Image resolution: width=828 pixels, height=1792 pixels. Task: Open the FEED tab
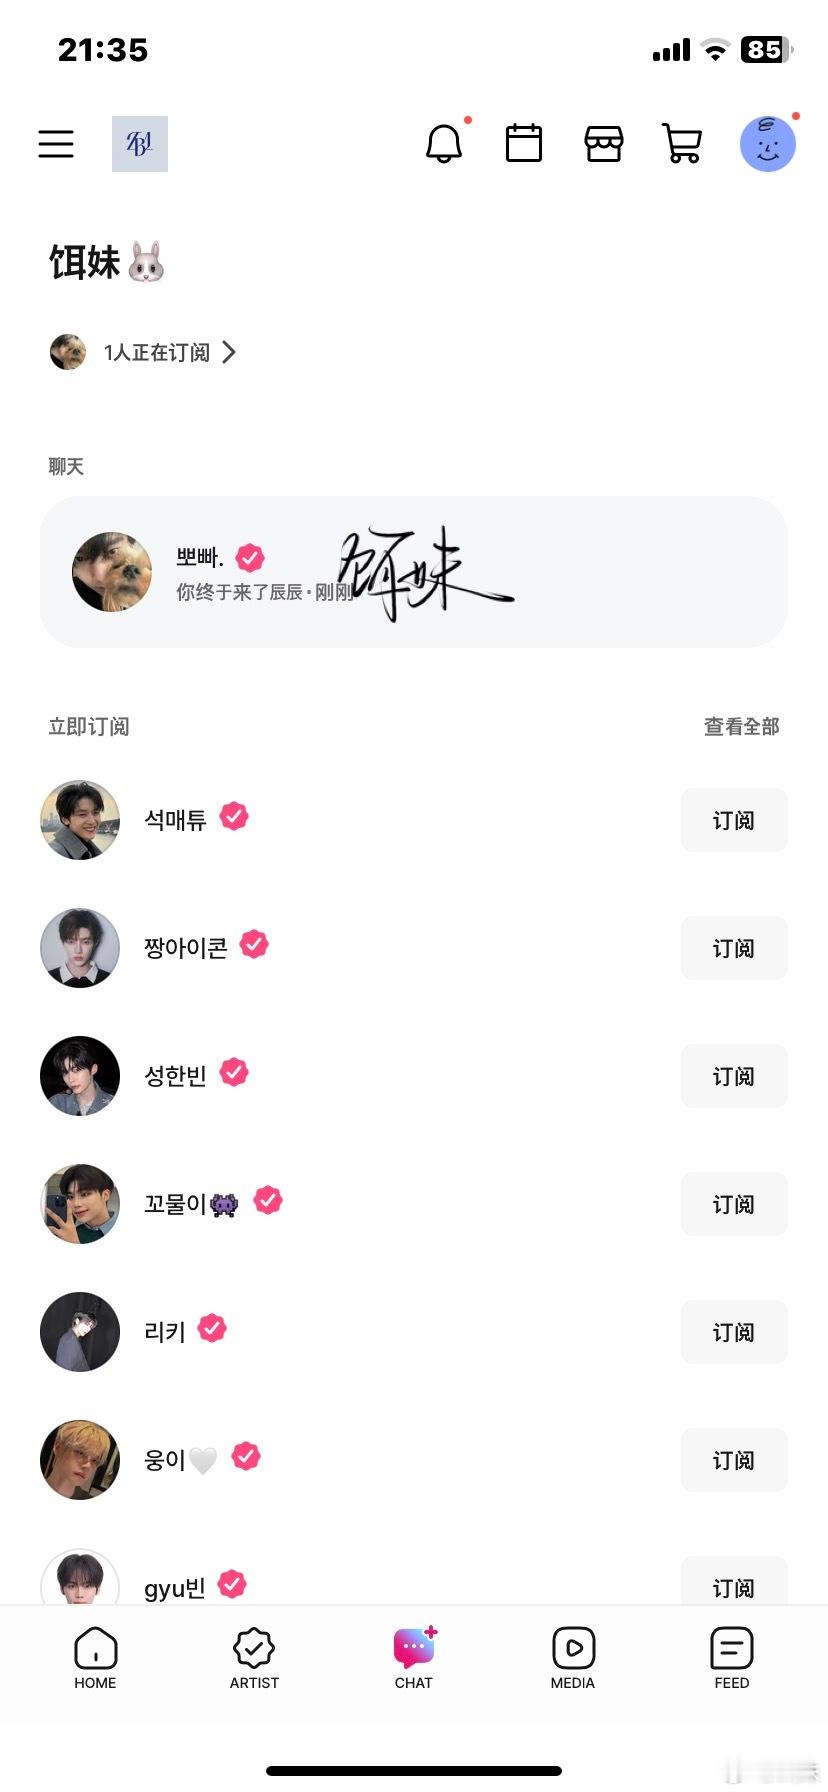tap(732, 1658)
